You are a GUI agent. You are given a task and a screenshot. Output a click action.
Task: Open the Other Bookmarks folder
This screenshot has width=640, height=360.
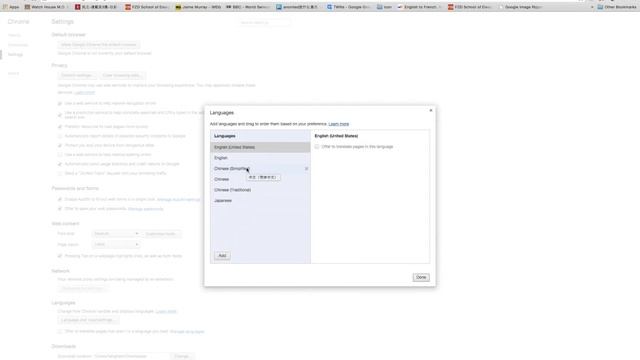click(x=617, y=7)
